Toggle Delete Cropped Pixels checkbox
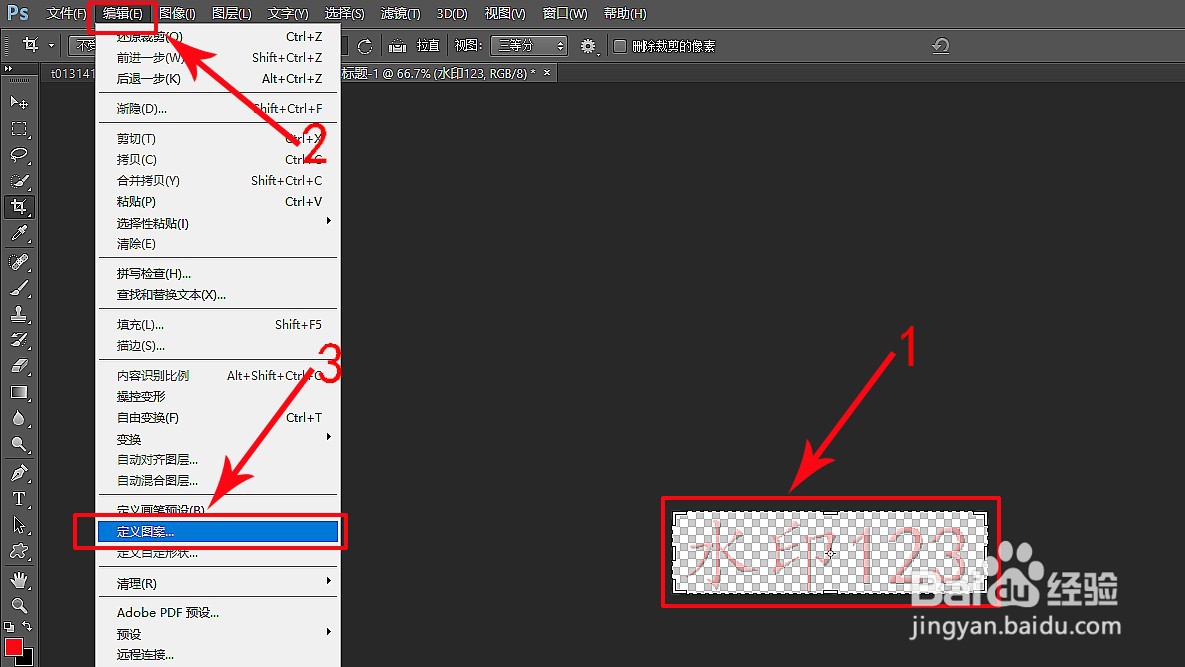The height and width of the screenshot is (667, 1185). tap(620, 46)
